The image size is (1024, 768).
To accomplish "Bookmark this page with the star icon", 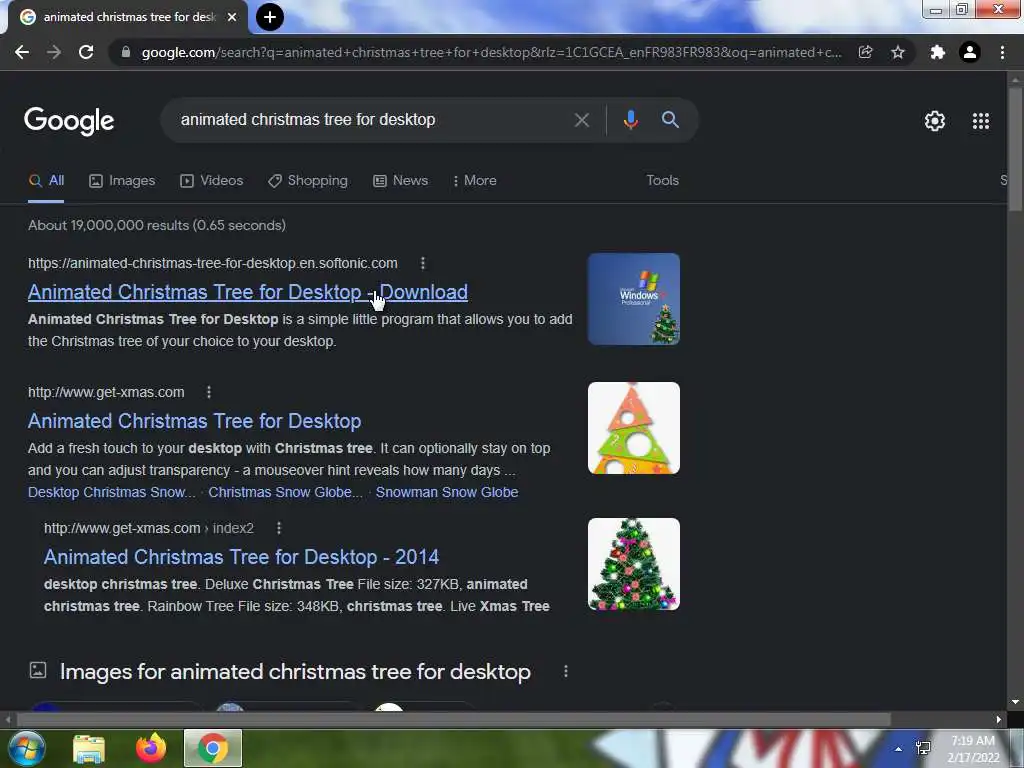I will tap(898, 52).
